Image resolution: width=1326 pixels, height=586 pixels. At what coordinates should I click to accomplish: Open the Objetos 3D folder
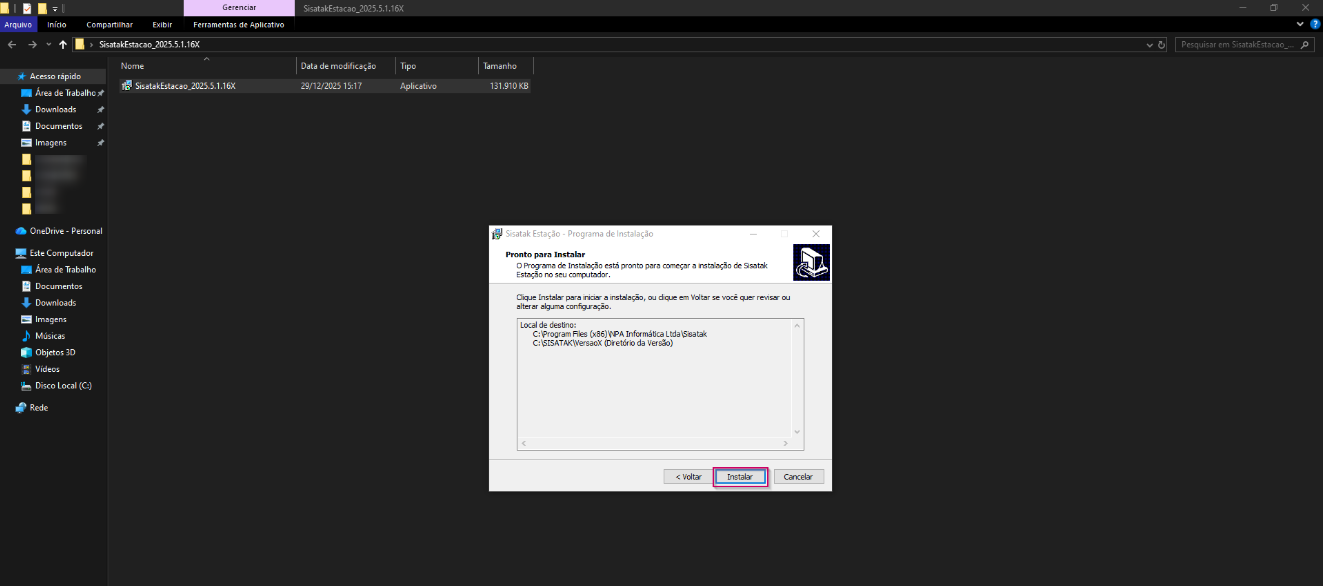tap(55, 352)
